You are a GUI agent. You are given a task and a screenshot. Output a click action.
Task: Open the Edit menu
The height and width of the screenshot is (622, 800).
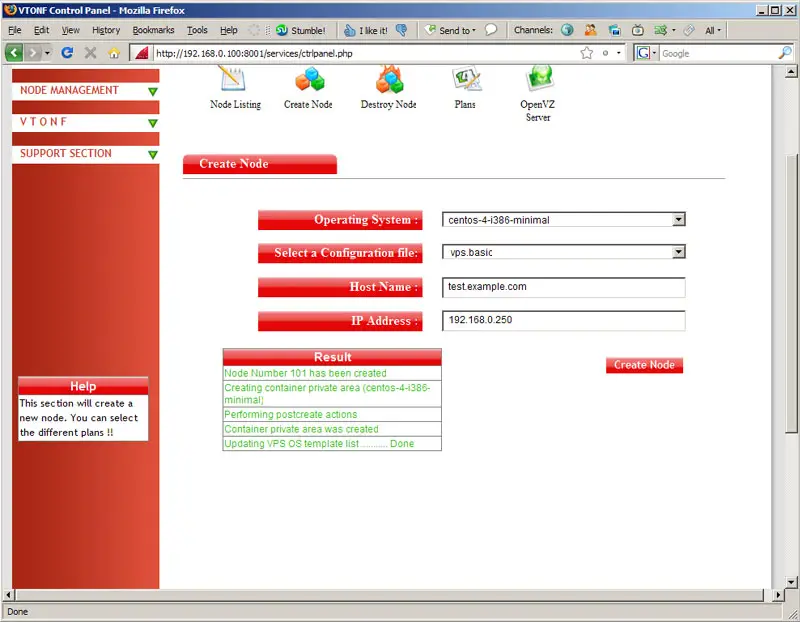point(41,31)
